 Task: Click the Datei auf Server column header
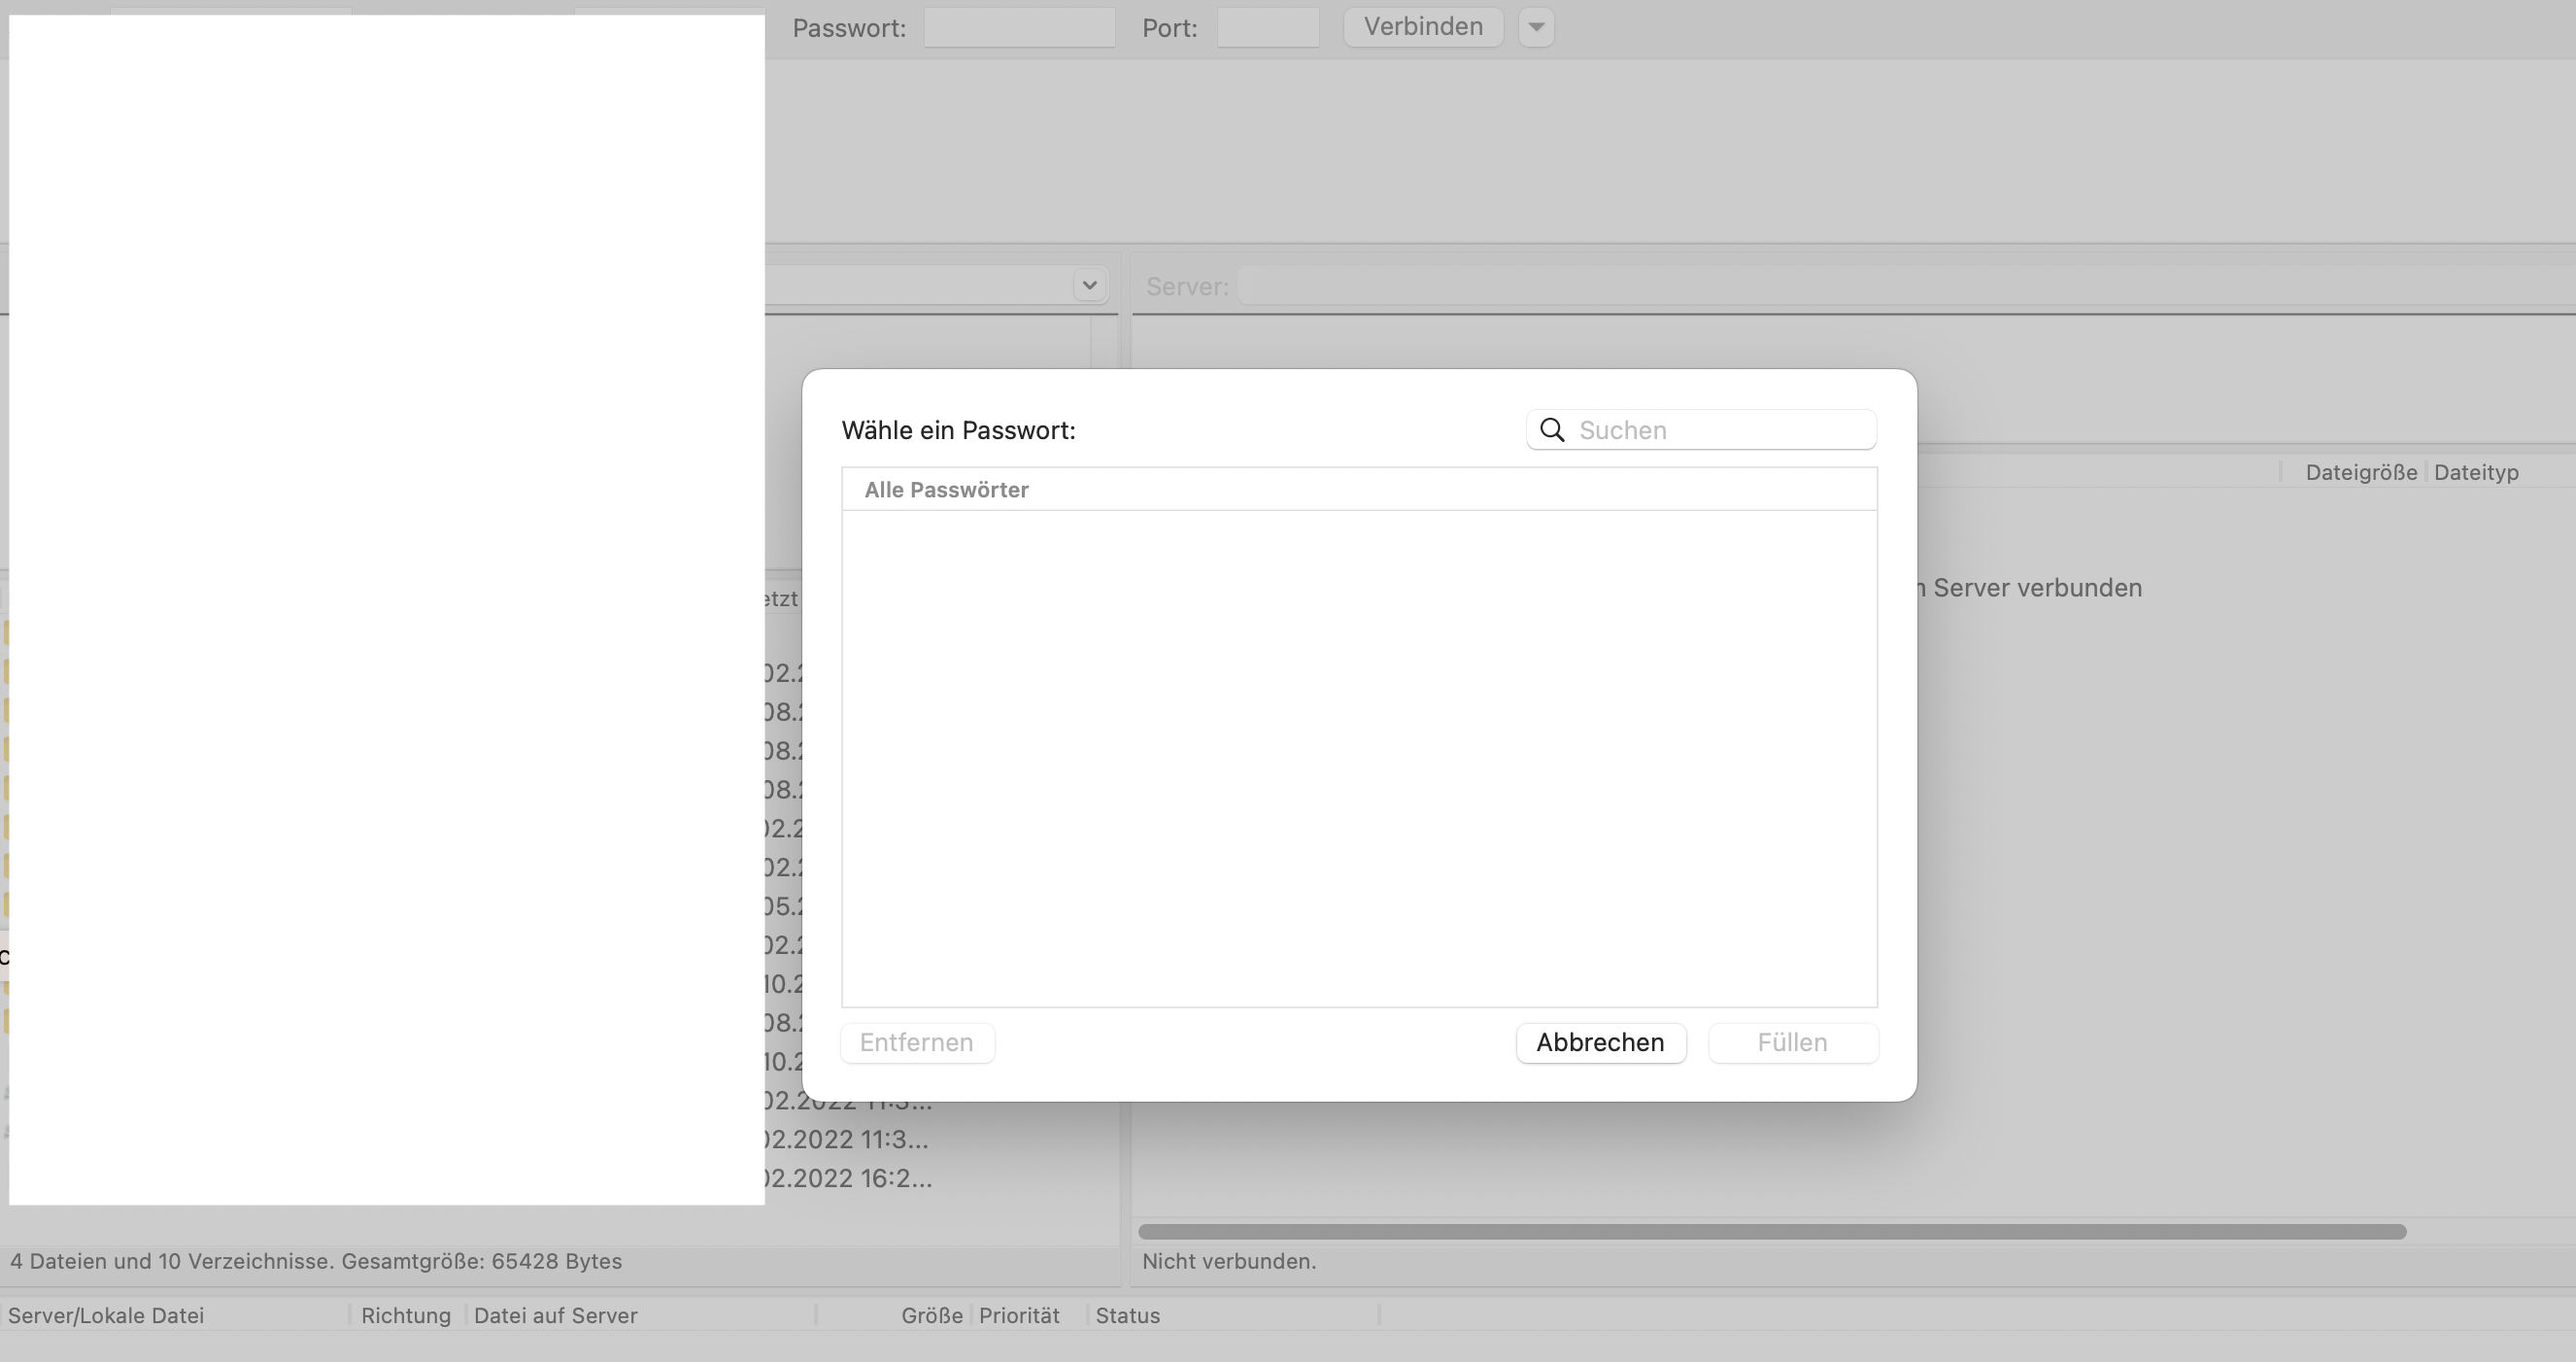pyautogui.click(x=555, y=1315)
